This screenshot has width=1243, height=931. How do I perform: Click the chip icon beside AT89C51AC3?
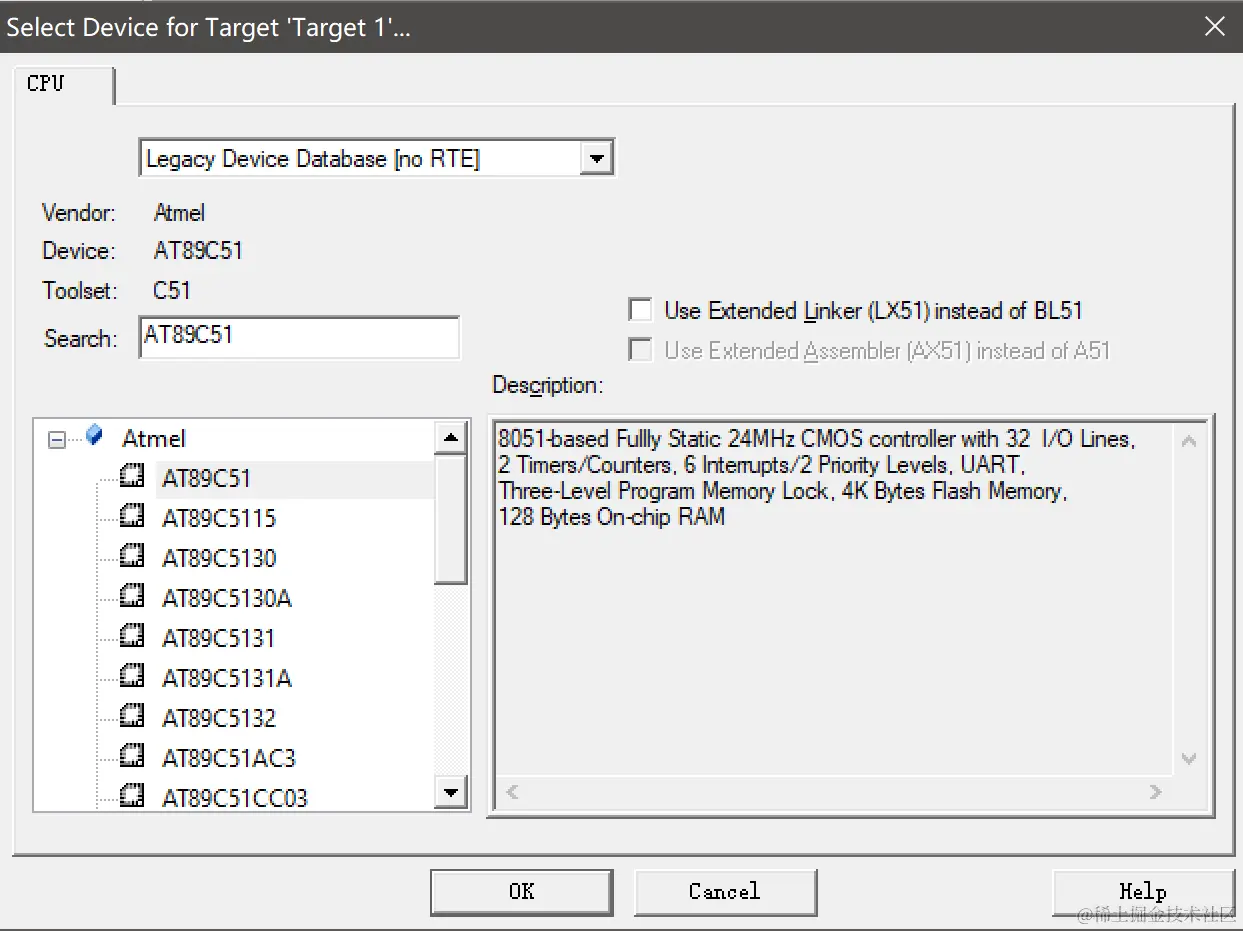132,757
